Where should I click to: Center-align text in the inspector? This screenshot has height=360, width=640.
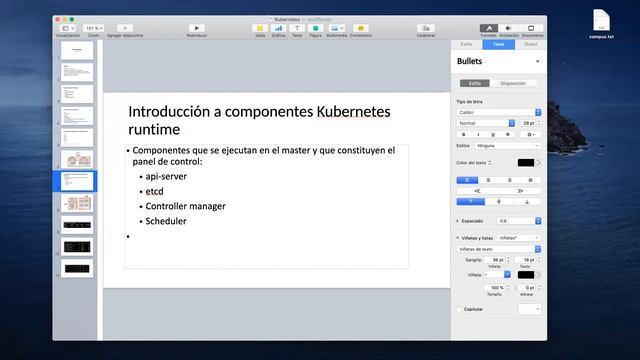[488, 180]
